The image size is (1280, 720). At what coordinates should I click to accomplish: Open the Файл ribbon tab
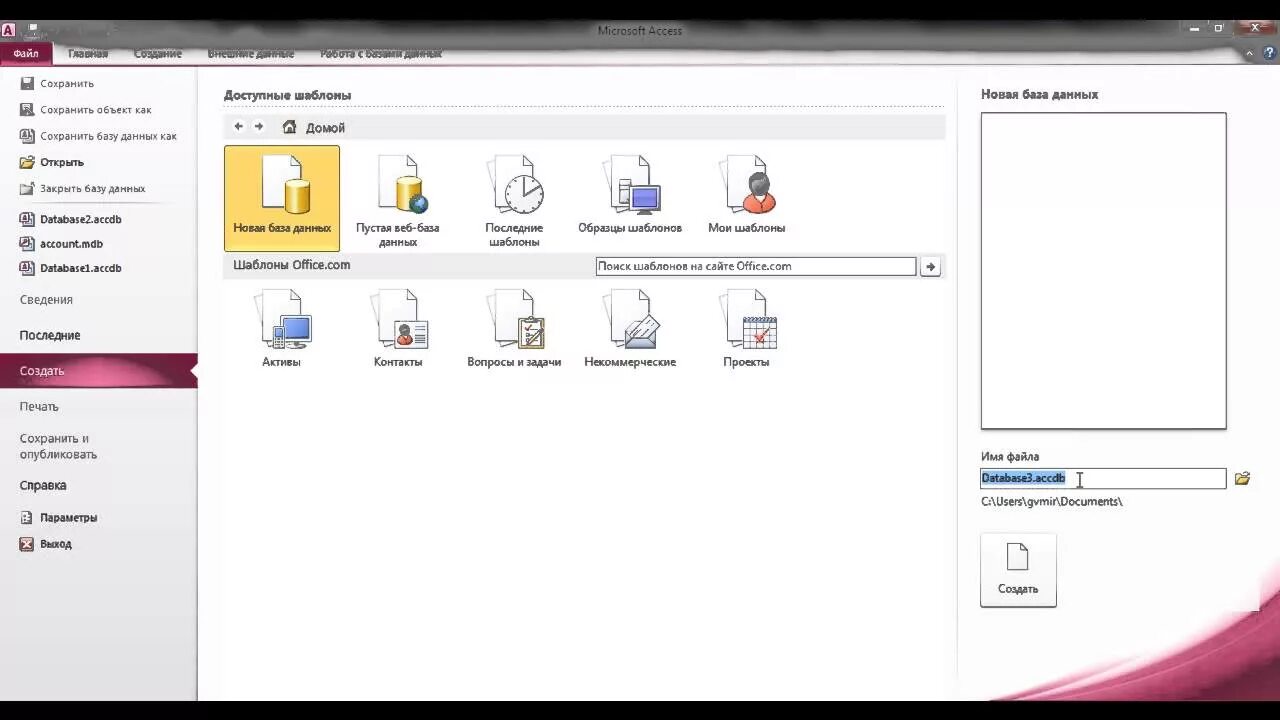click(26, 54)
